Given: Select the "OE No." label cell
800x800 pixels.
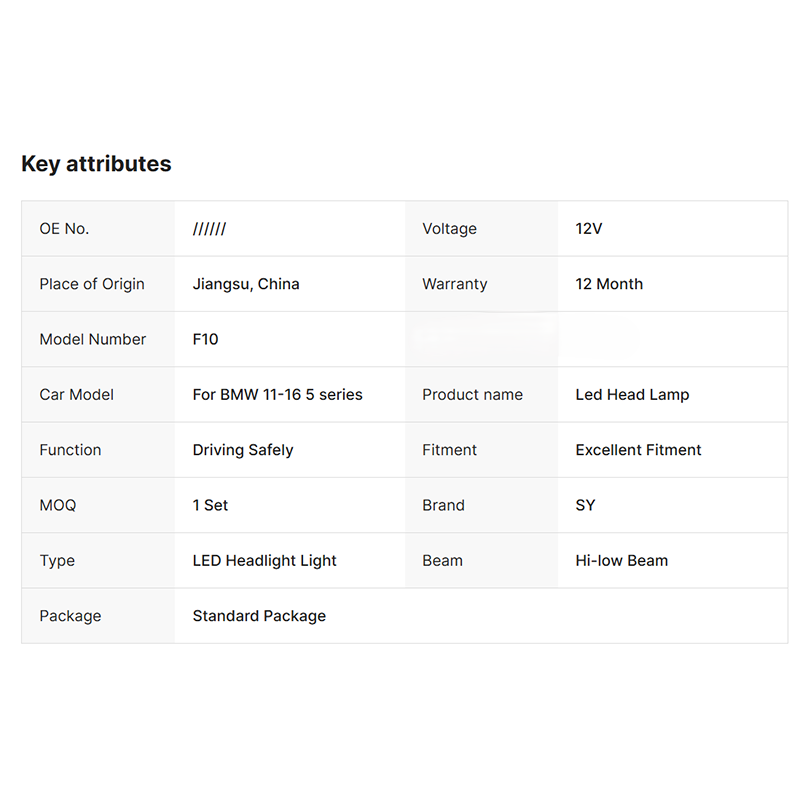Looking at the screenshot, I should pyautogui.click(x=64, y=229).
